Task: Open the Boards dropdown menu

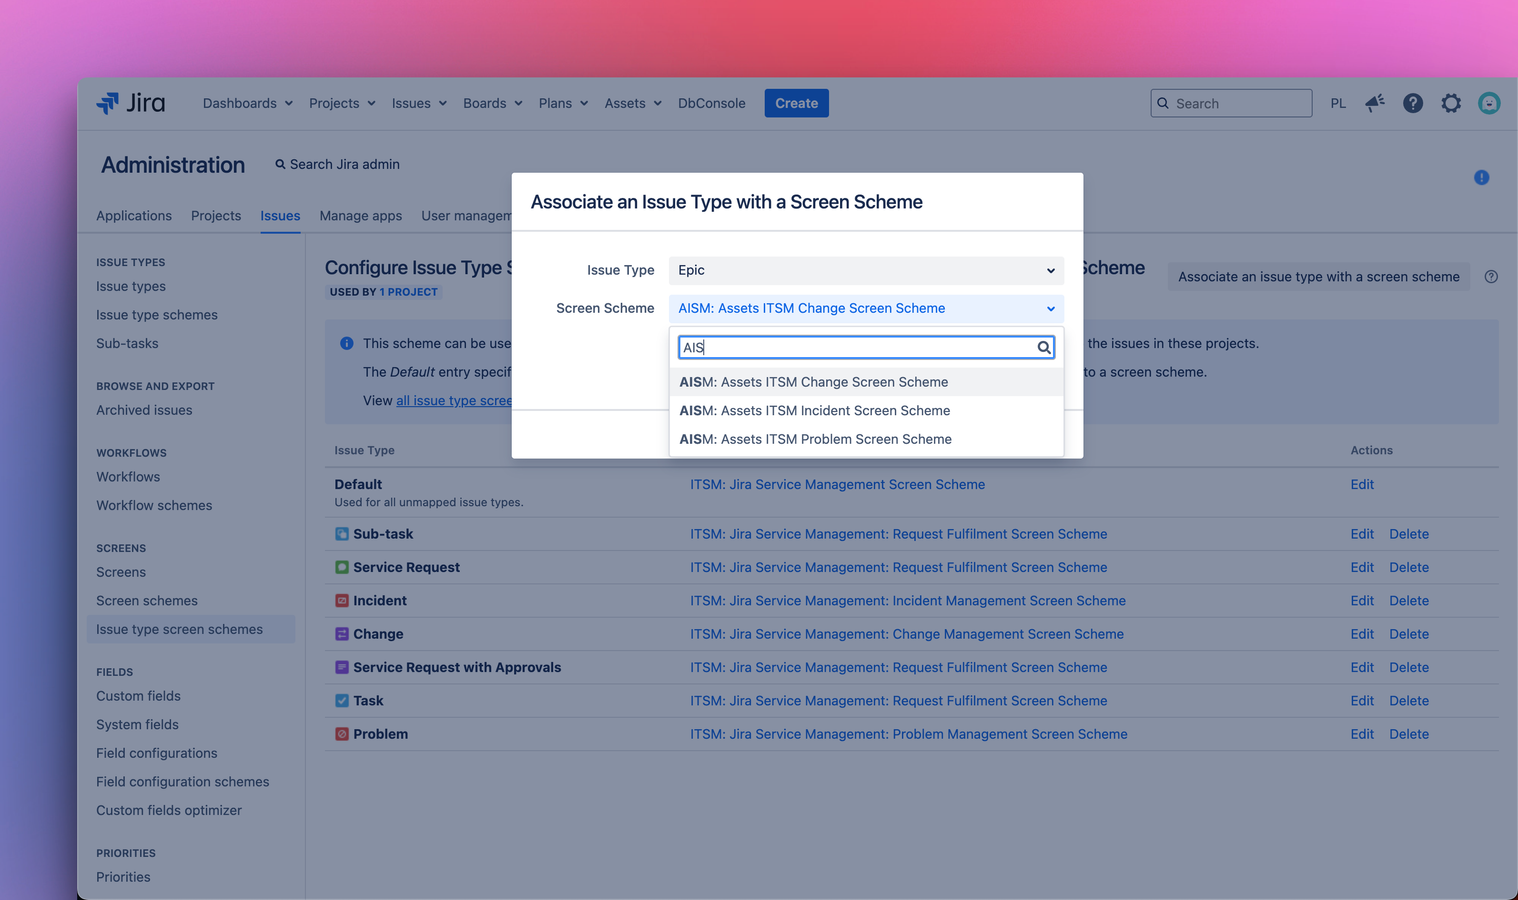Action: (x=493, y=103)
